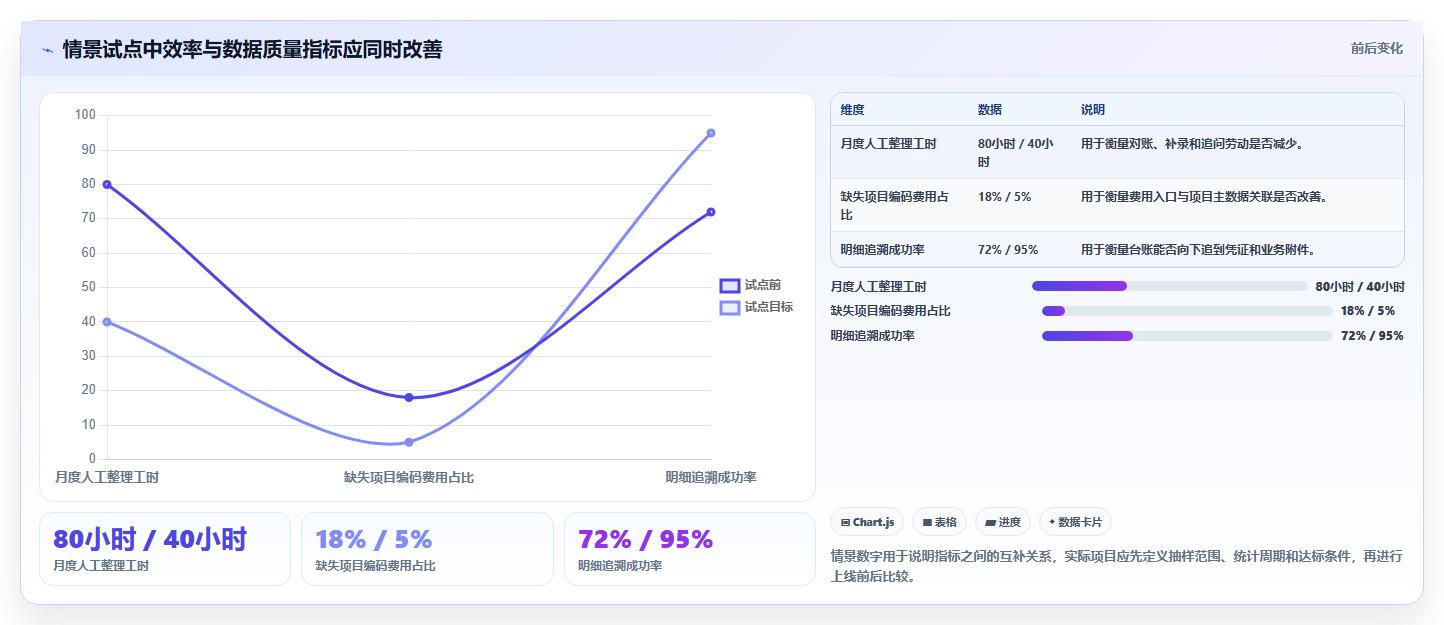Click the 缺失项目编码费用占比 progress bar
Viewport: 1444px width, 625px height.
(1187, 311)
